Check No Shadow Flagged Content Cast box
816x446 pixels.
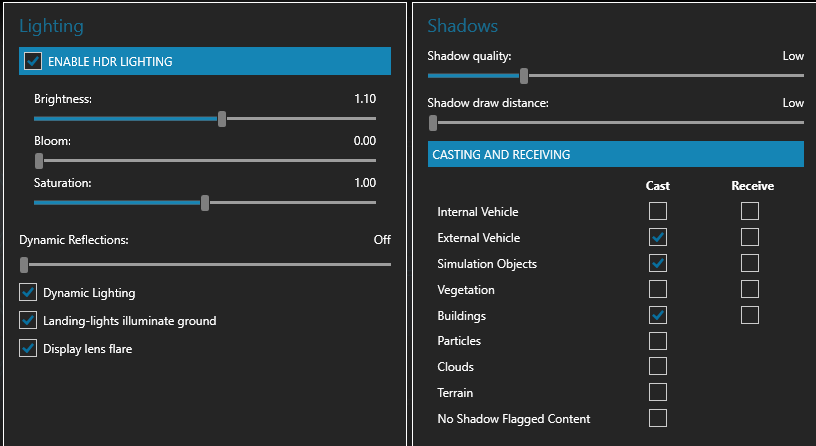(658, 419)
